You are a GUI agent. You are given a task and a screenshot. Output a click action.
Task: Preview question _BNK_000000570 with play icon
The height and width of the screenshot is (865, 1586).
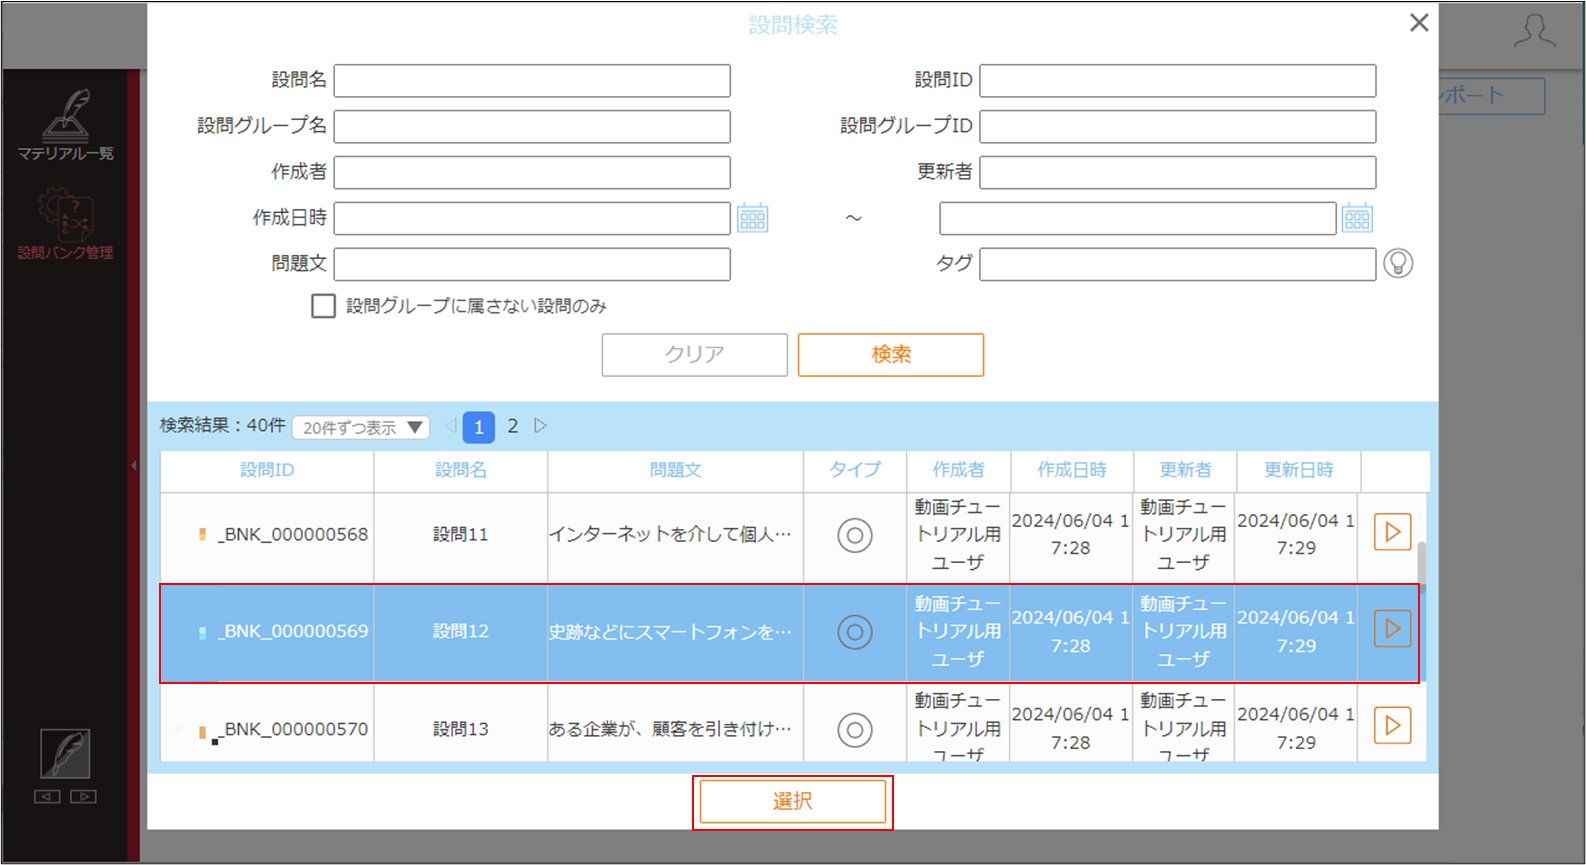point(1392,726)
